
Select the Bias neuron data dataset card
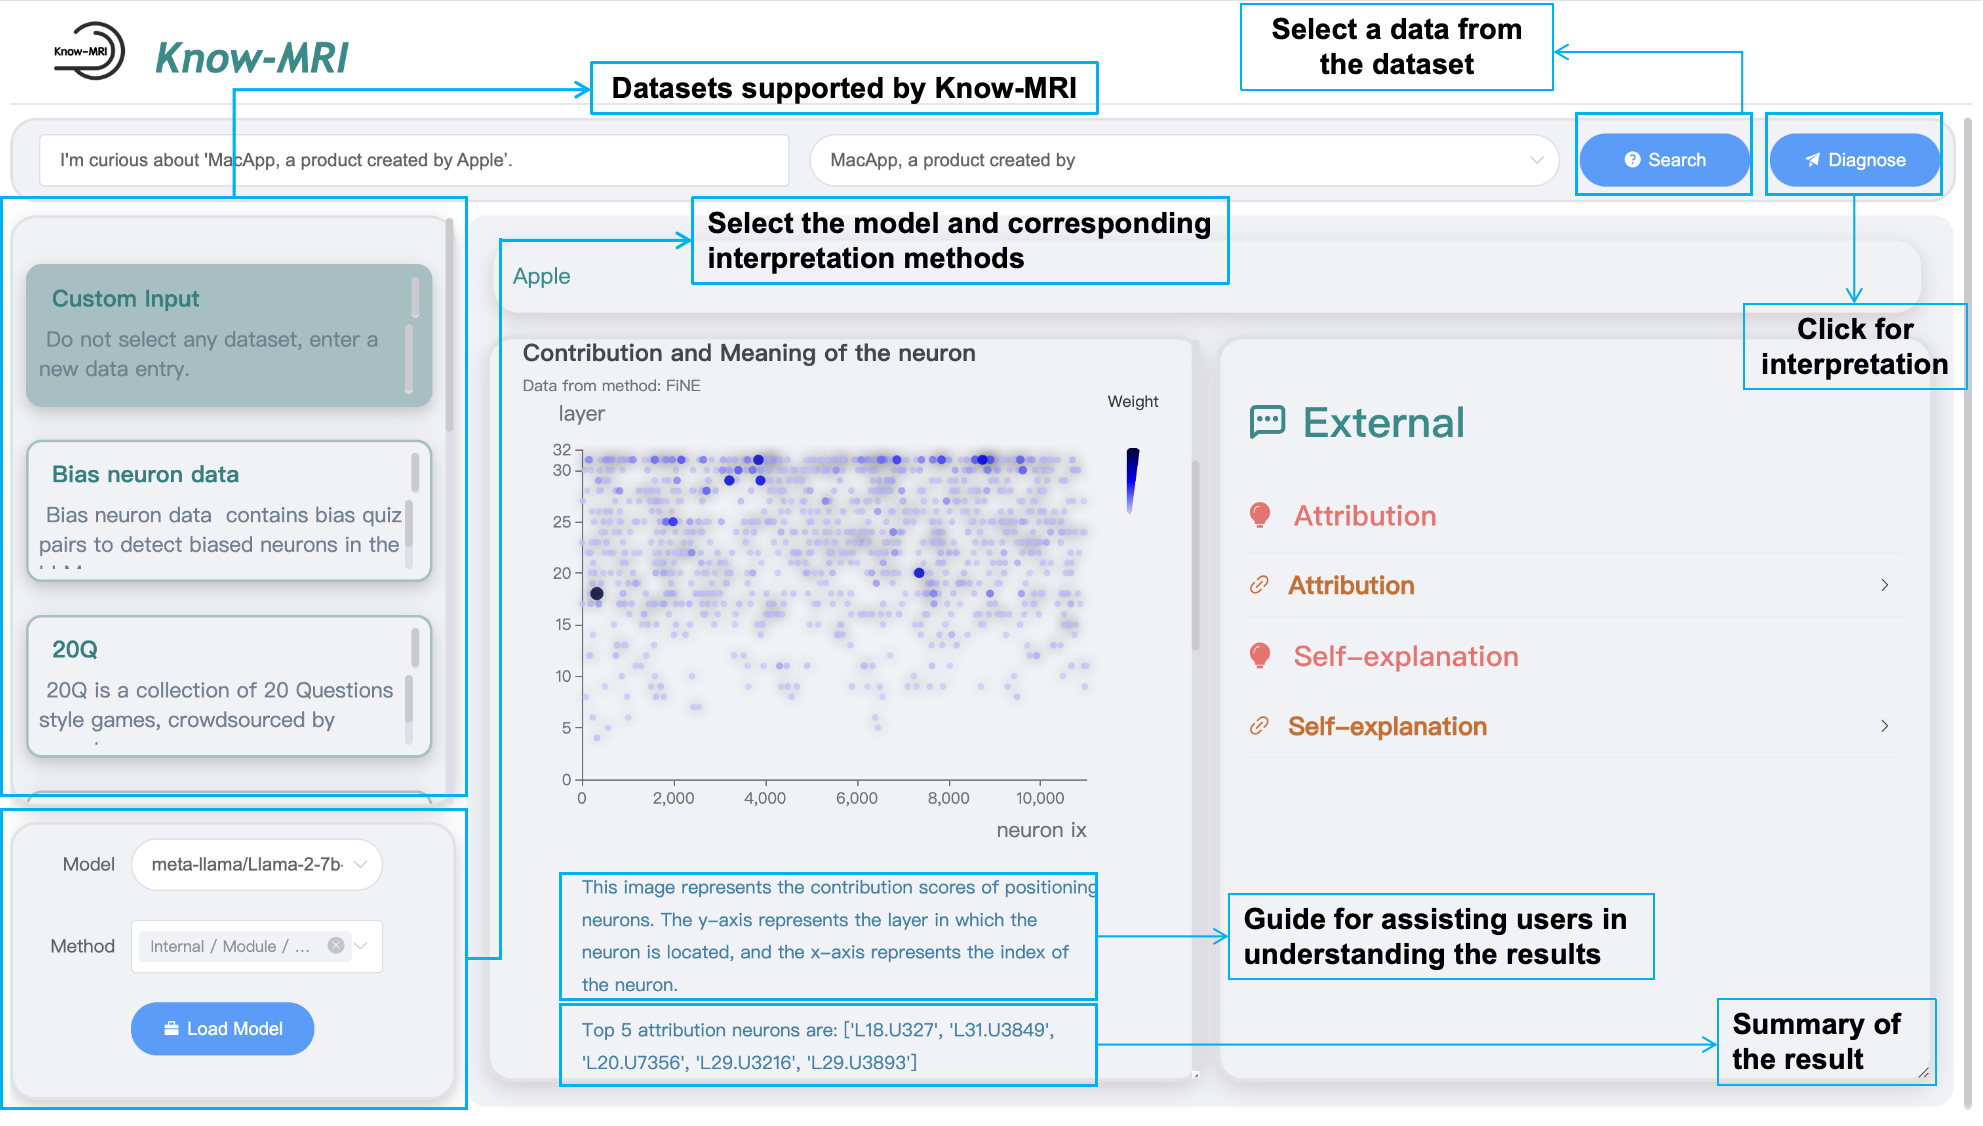(x=228, y=510)
